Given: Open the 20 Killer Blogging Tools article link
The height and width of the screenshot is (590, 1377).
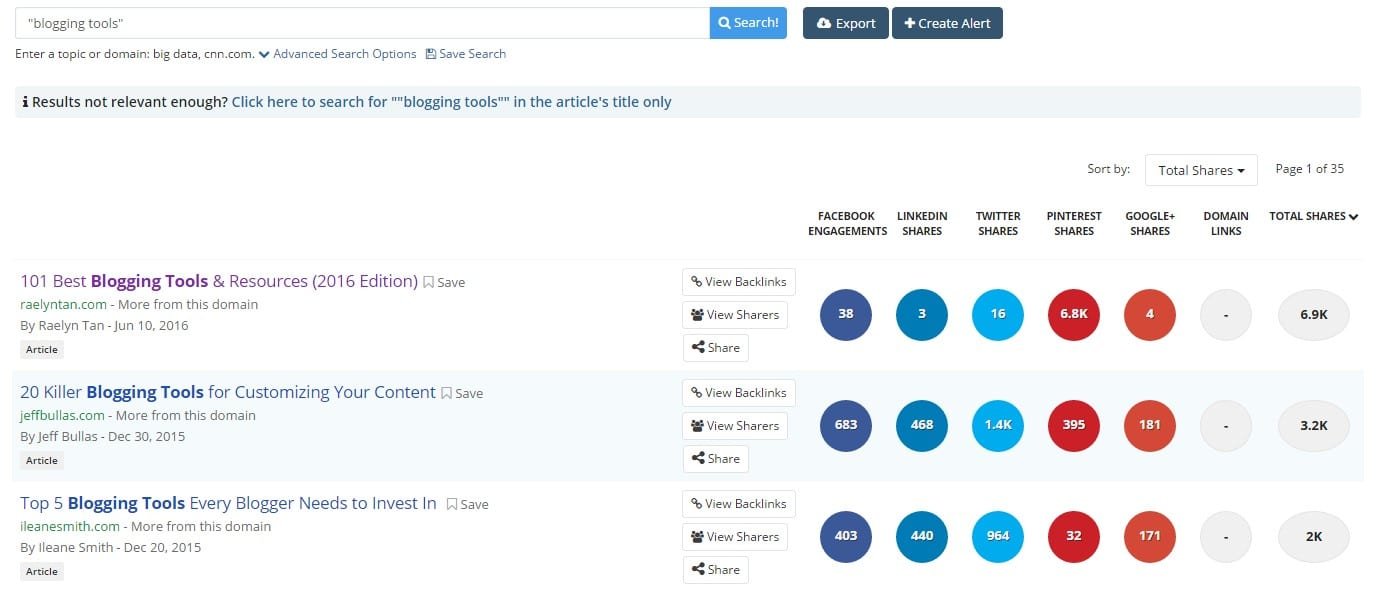Looking at the screenshot, I should [x=228, y=392].
